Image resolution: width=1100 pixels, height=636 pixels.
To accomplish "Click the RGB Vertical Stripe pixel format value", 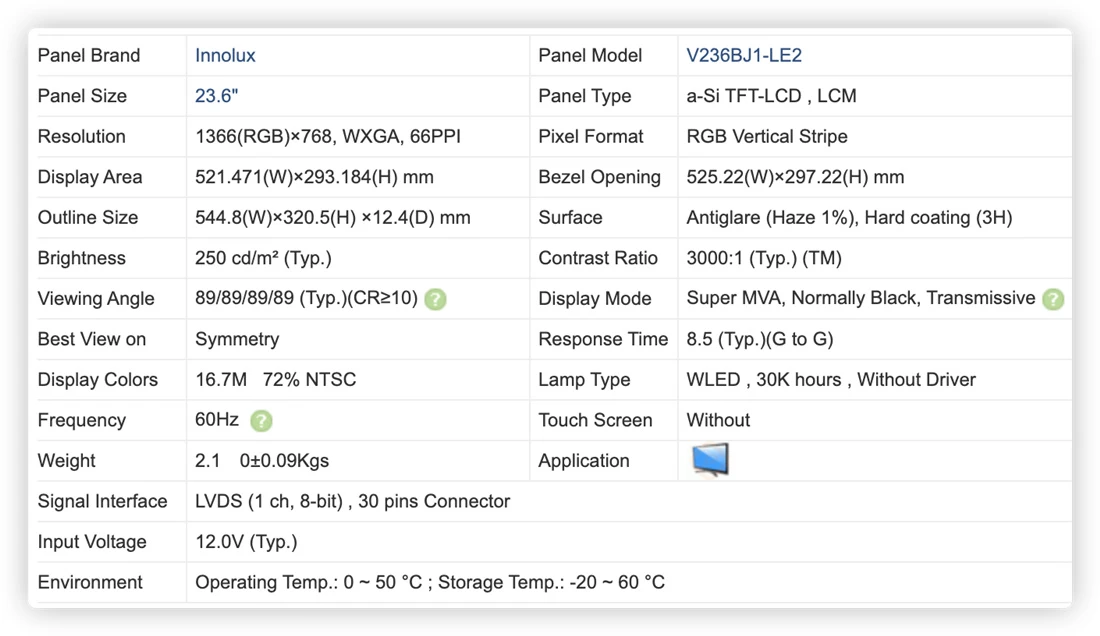I will click(x=767, y=136).
